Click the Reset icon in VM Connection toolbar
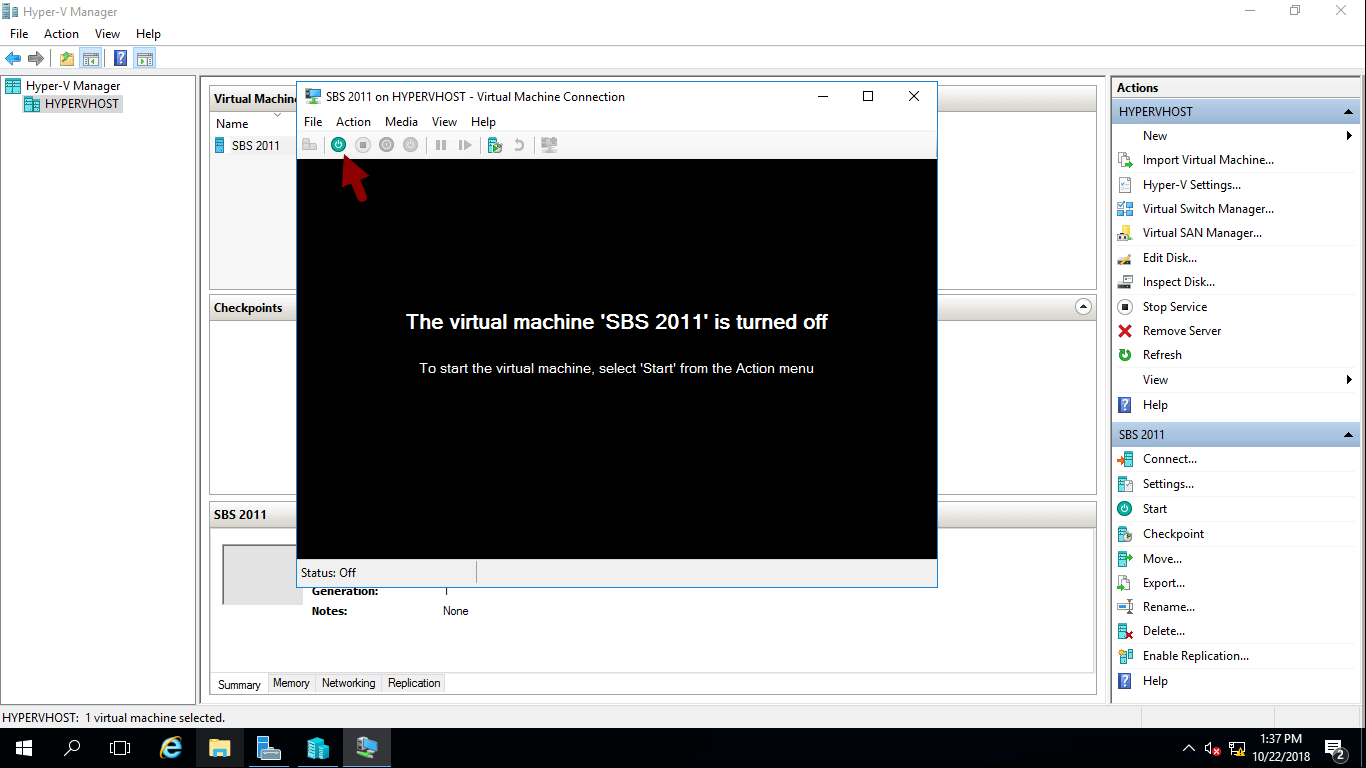The image size is (1366, 768). coord(465,145)
